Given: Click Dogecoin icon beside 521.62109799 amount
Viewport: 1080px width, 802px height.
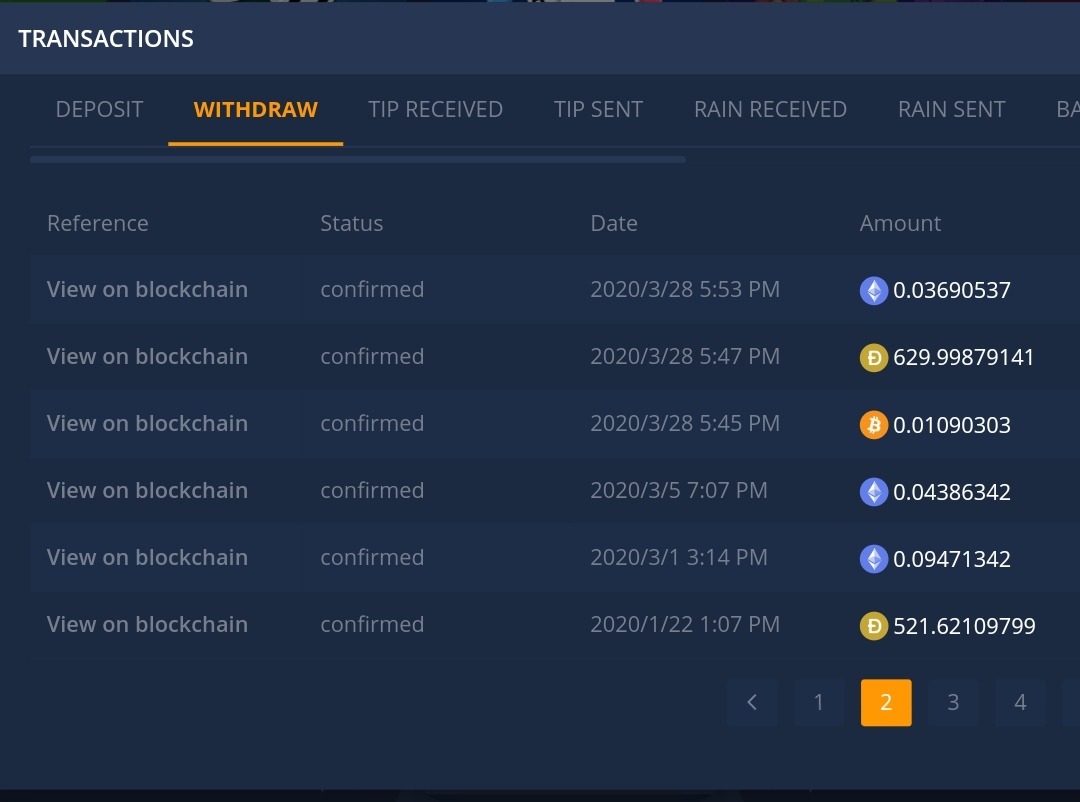Looking at the screenshot, I should coord(874,626).
